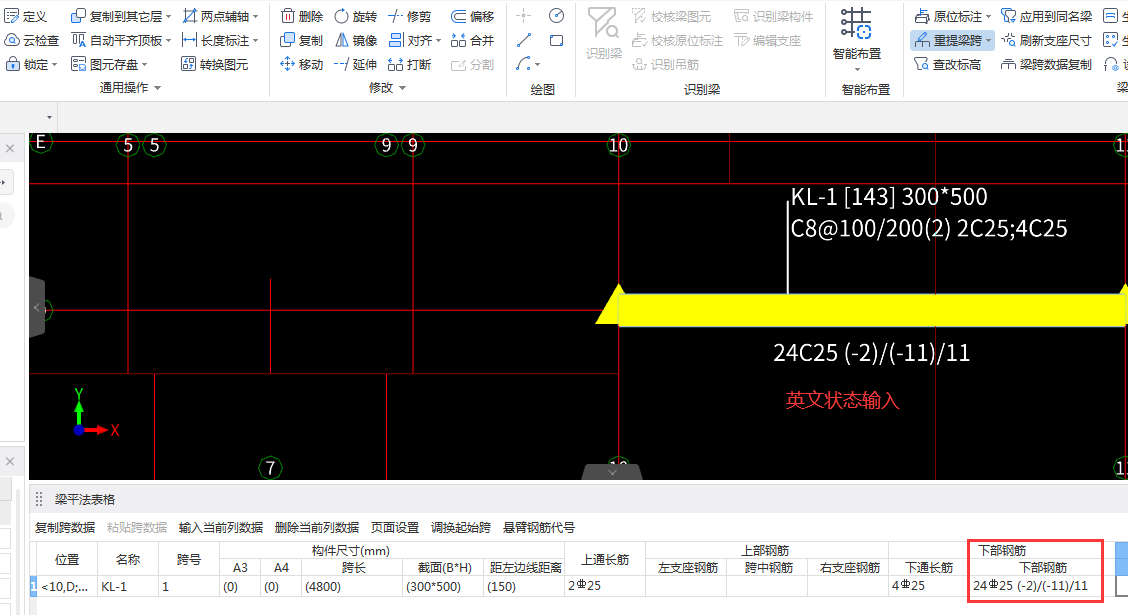1128x615 pixels.
Task: Click the 截面 cell showing (300*500)
Action: (444, 586)
